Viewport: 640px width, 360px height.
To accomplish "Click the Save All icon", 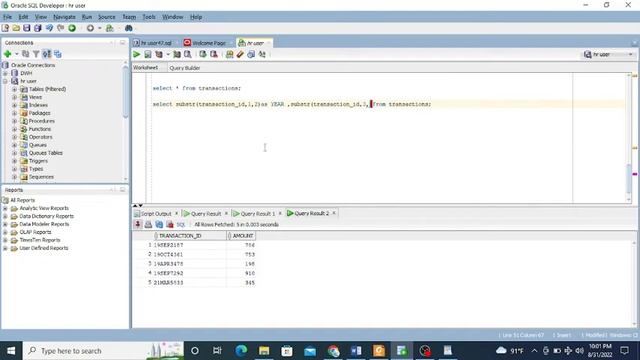I will click(38, 28).
